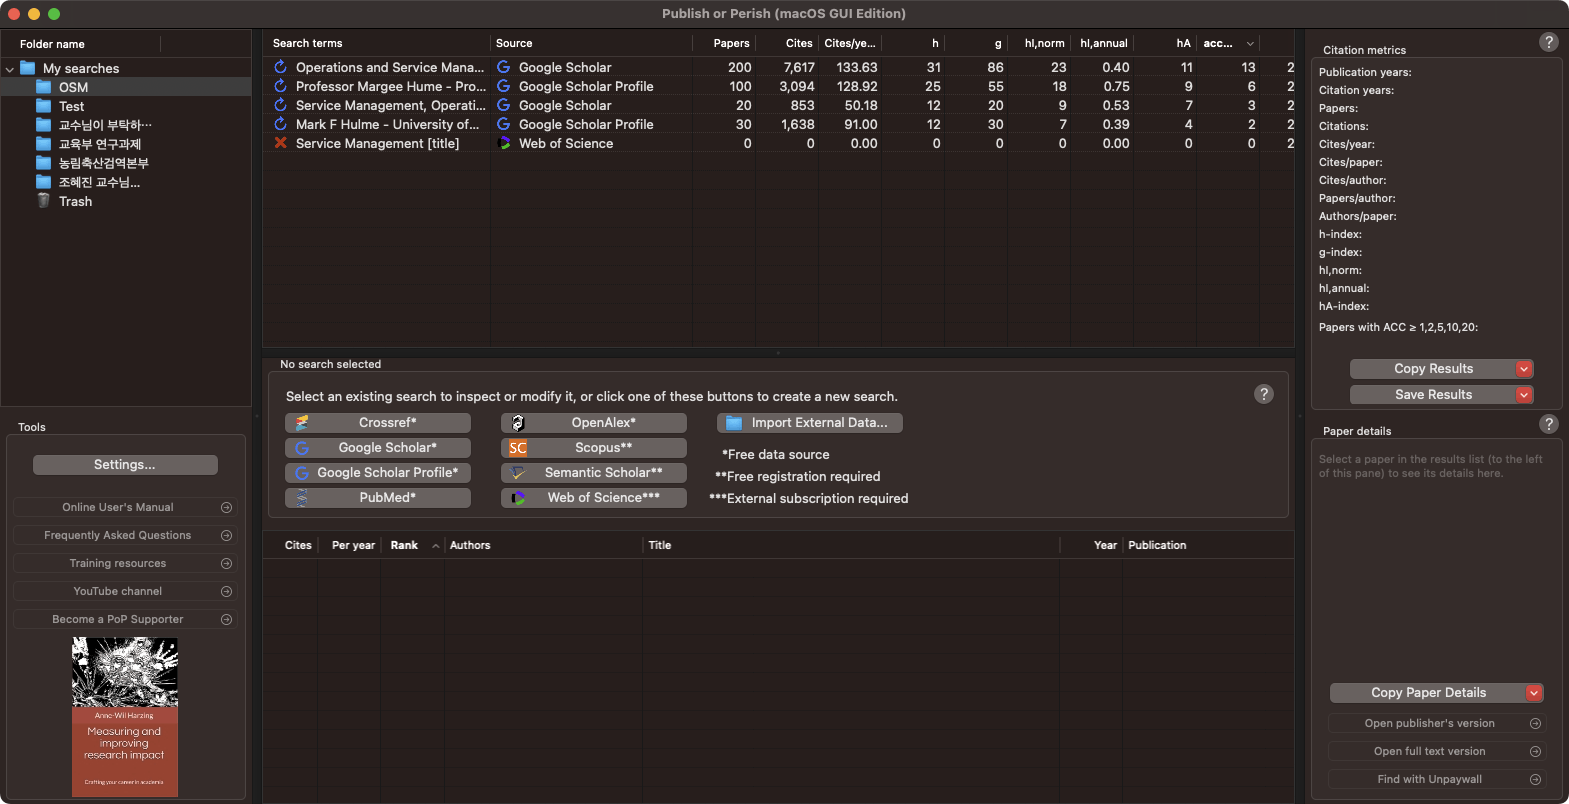Select the Service Management [title] search text

[x=378, y=144]
